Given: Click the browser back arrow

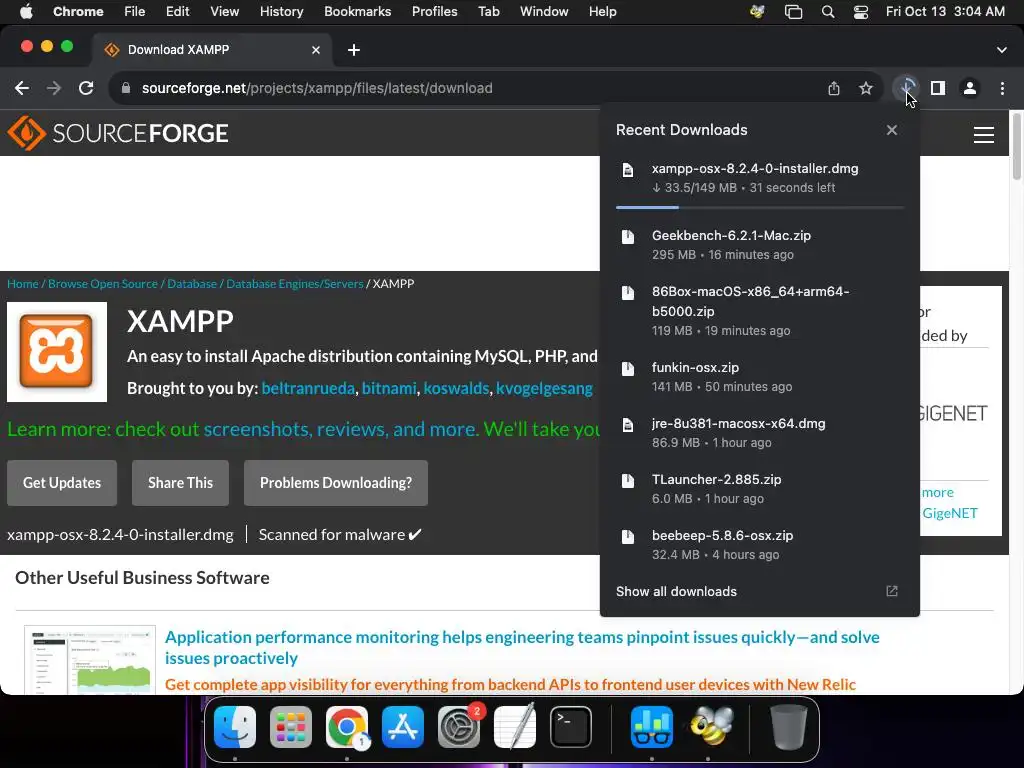Looking at the screenshot, I should [22, 88].
